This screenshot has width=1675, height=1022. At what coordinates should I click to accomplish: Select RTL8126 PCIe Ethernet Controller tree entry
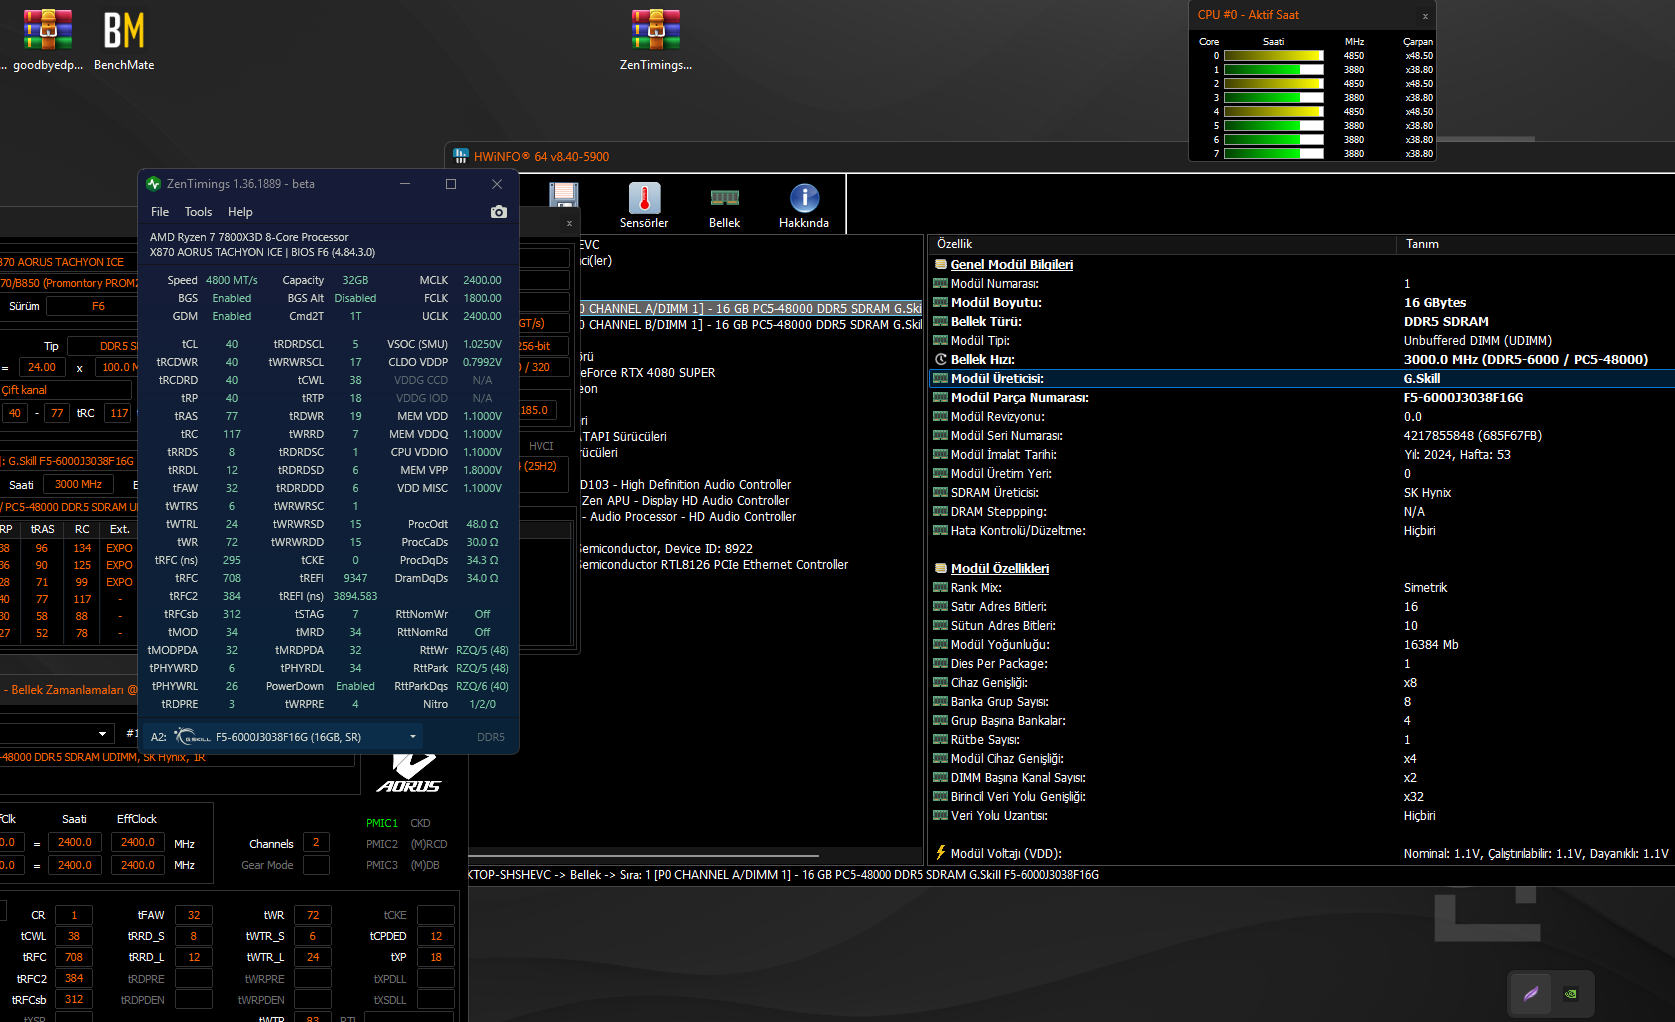tap(714, 565)
